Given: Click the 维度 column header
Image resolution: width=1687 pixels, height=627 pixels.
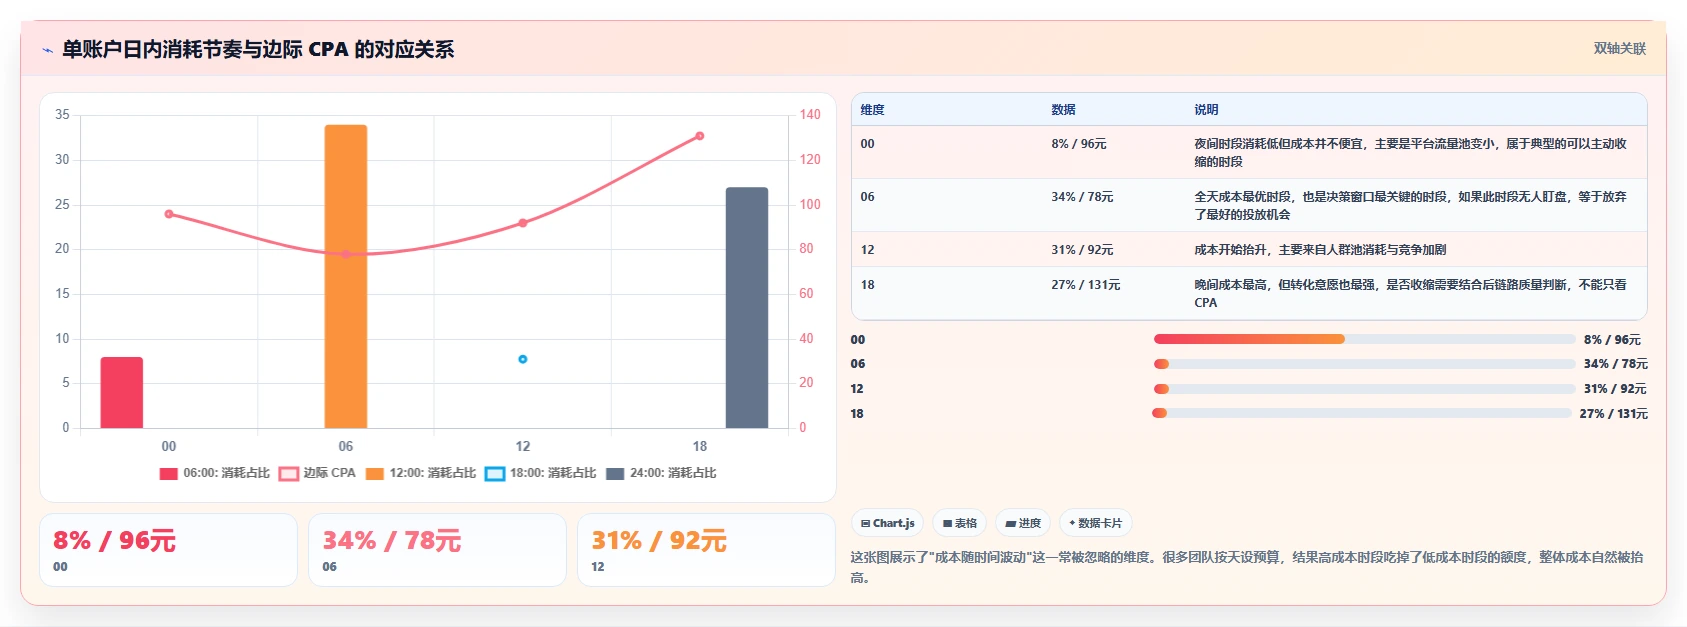Looking at the screenshot, I should (x=872, y=110).
